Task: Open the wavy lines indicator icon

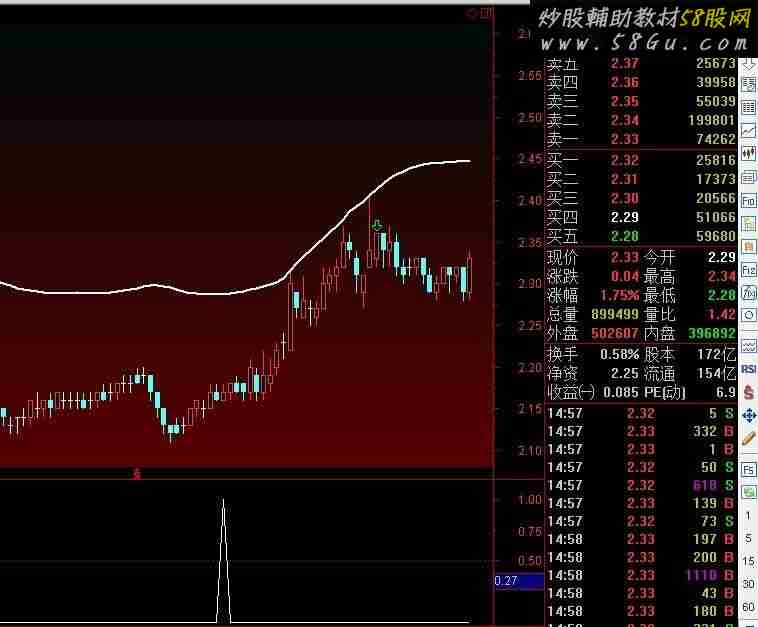Action: [x=749, y=346]
